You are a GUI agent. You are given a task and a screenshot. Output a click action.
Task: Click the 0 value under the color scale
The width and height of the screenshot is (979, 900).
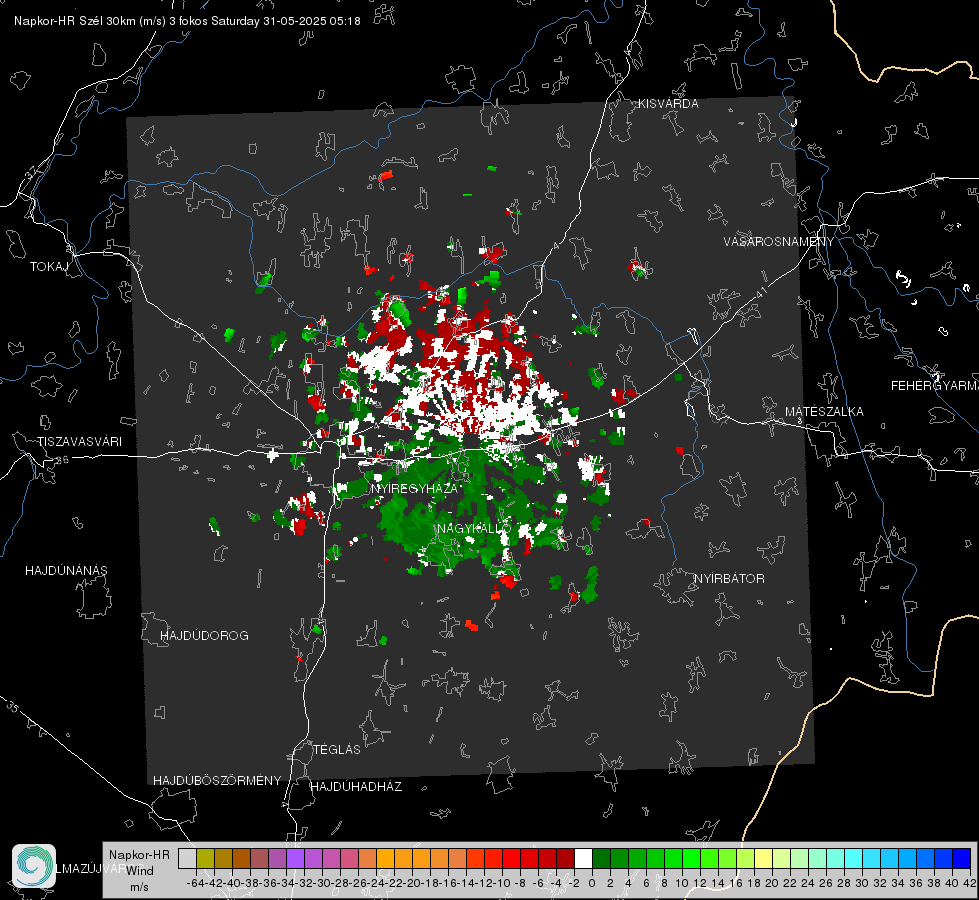[x=591, y=883]
